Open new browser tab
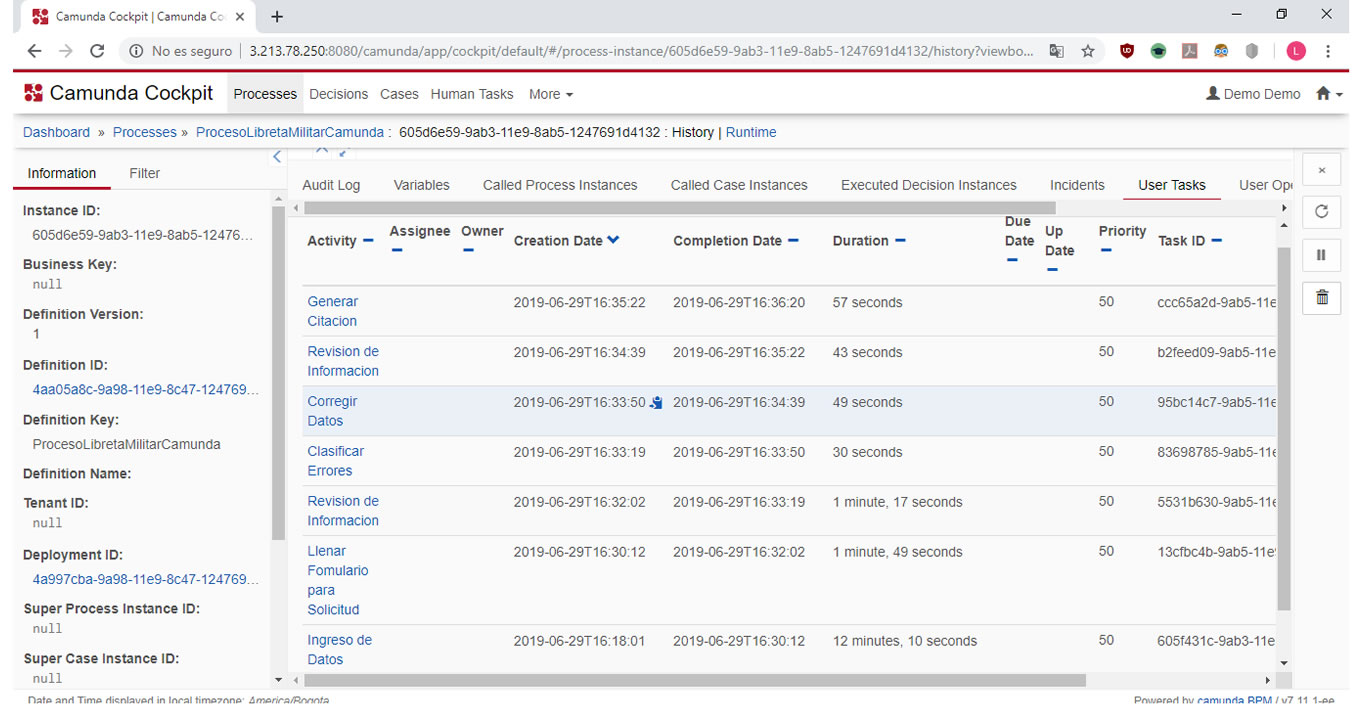This screenshot has width=1370, height=720. tap(277, 16)
